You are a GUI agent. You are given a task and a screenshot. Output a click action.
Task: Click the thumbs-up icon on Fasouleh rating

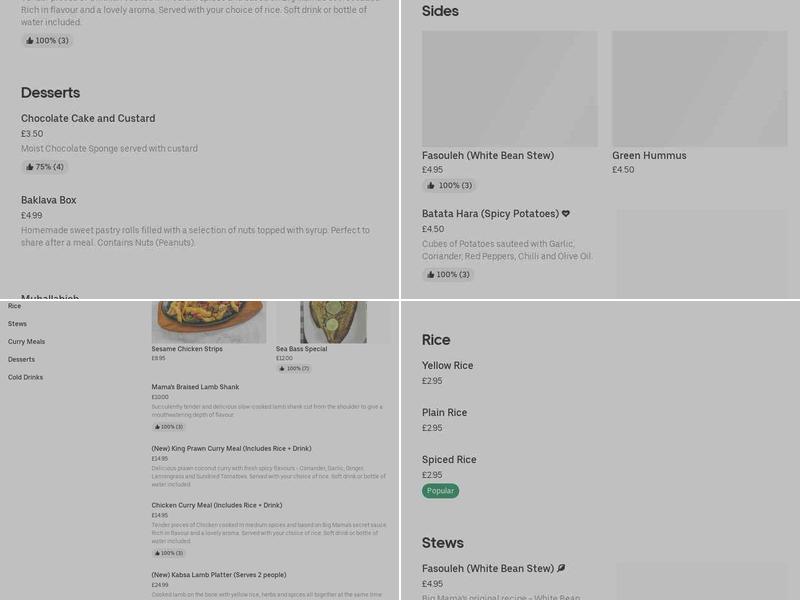coord(432,185)
